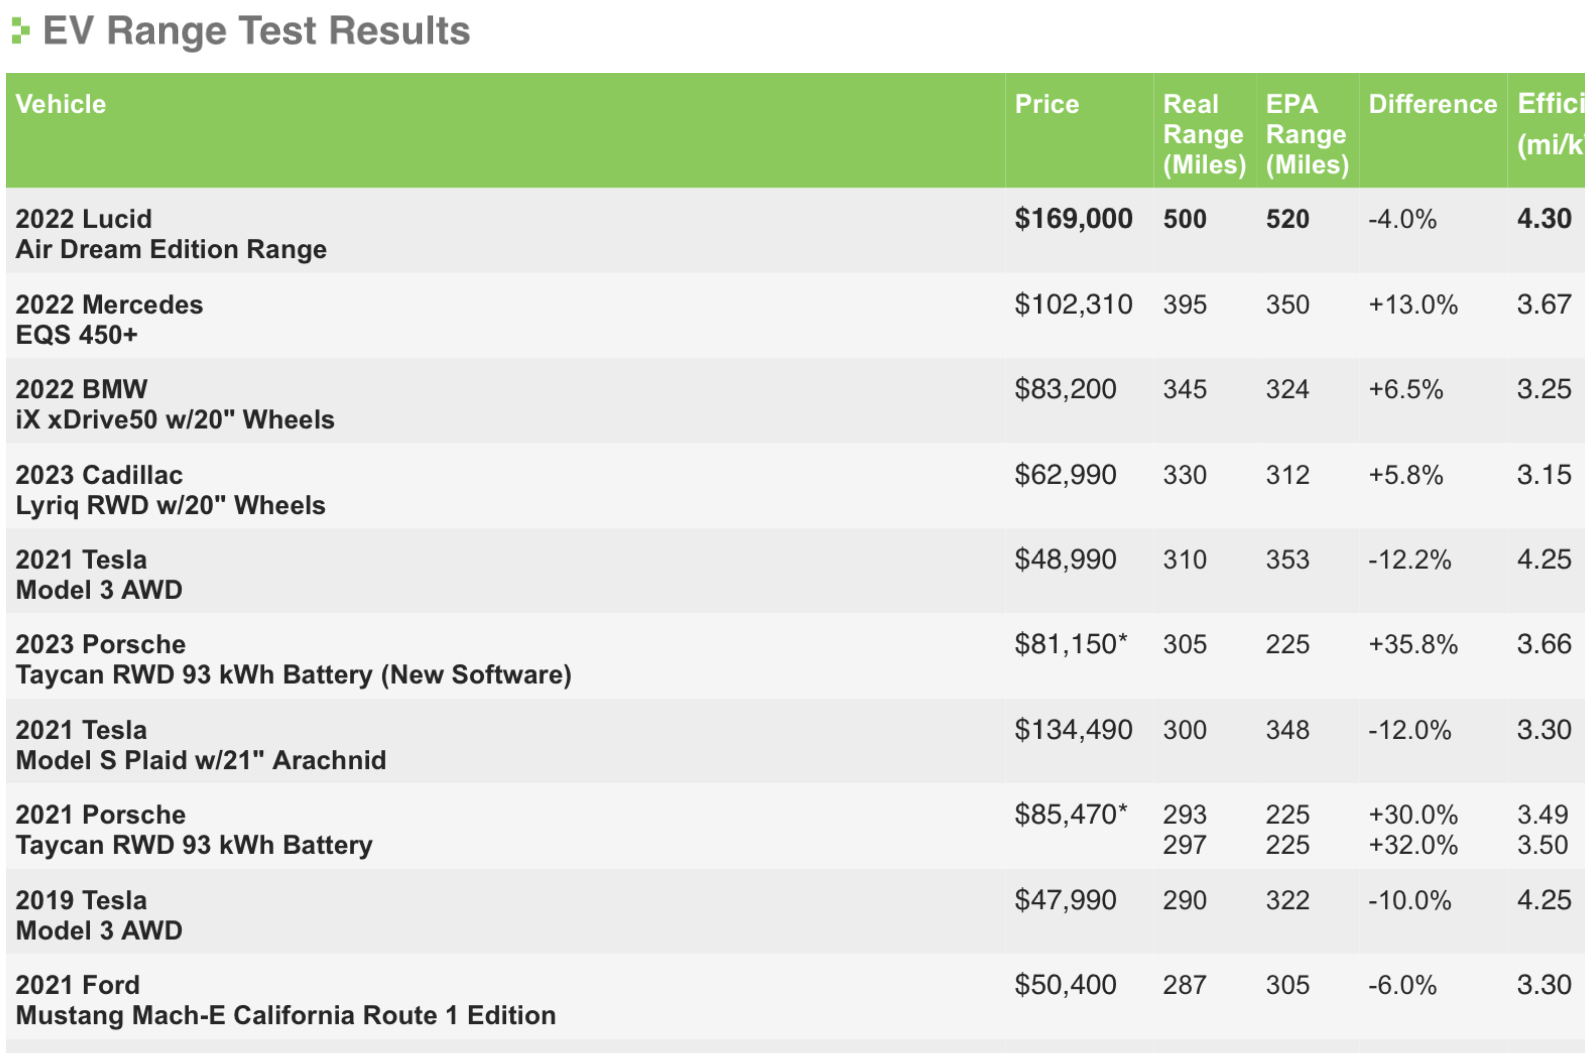Click the 312 EPA range value
Viewport: 1585px width, 1053px height.
(1287, 474)
